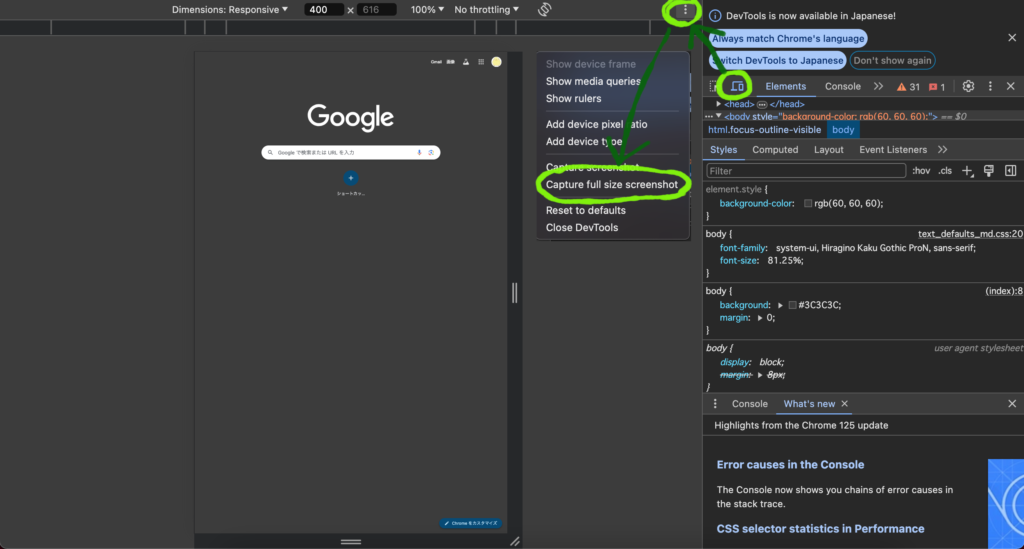Click Always match Chrome's language button

pos(788,39)
